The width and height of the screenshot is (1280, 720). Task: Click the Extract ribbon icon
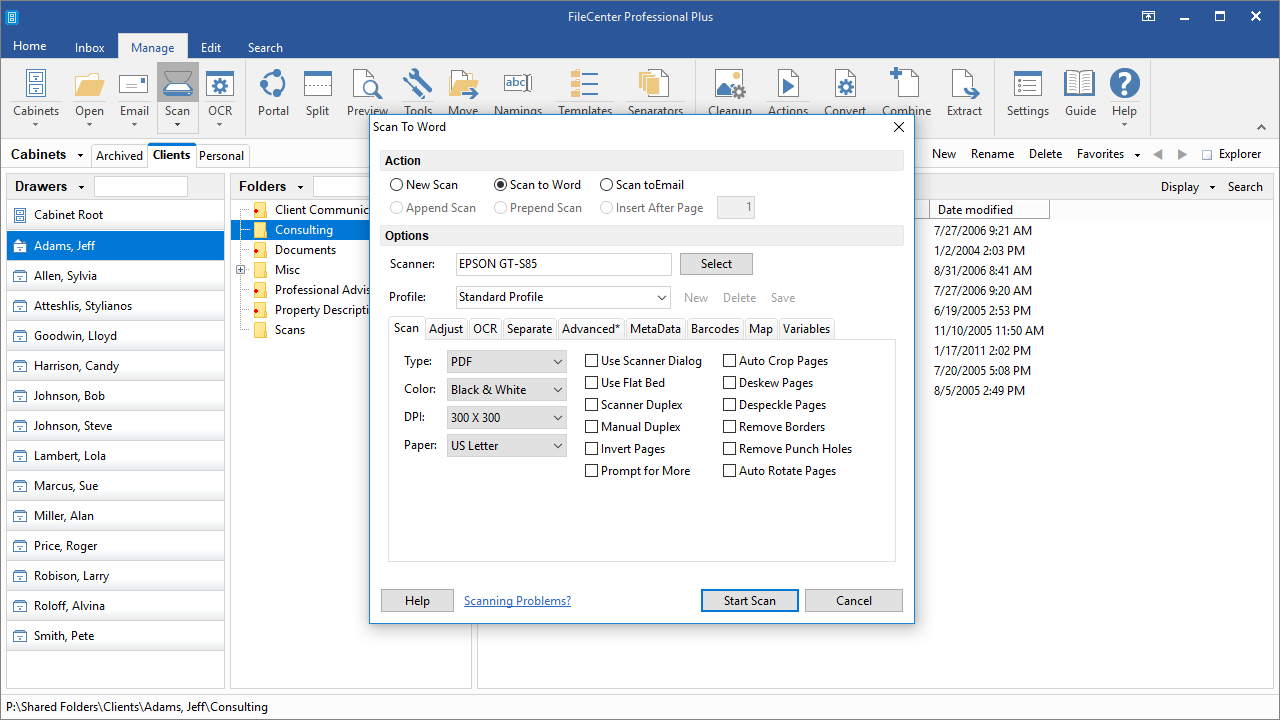[964, 93]
